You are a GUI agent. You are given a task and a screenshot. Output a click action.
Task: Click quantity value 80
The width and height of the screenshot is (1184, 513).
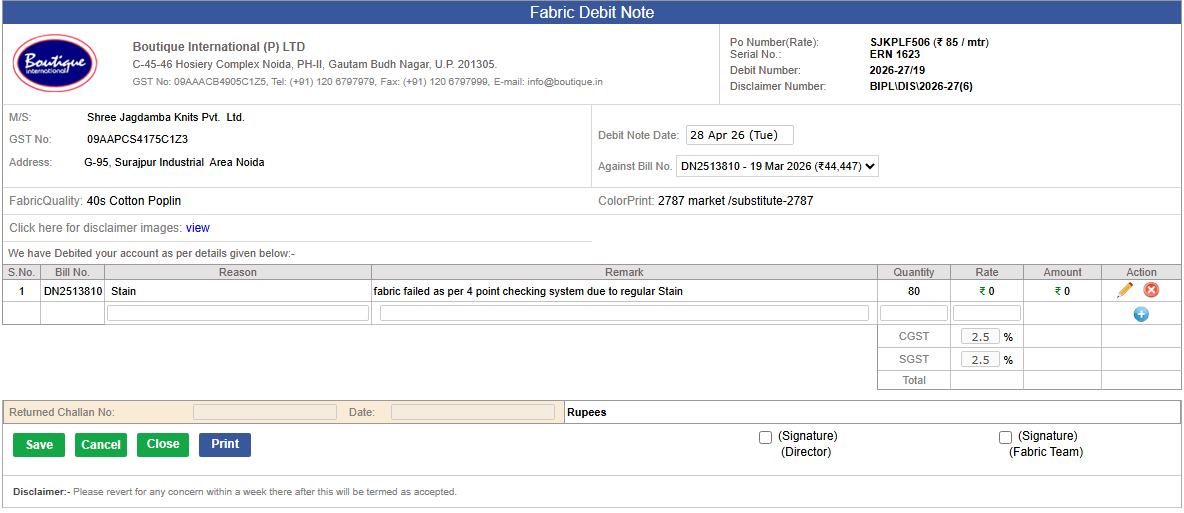[x=914, y=291]
